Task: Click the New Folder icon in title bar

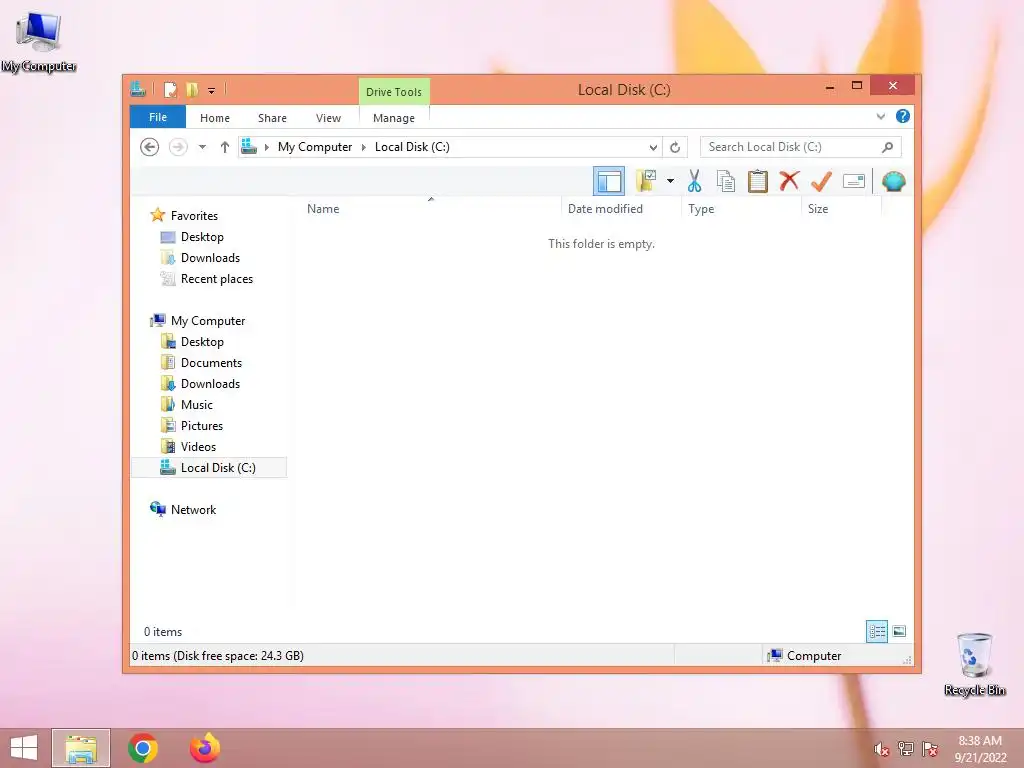Action: [x=192, y=90]
